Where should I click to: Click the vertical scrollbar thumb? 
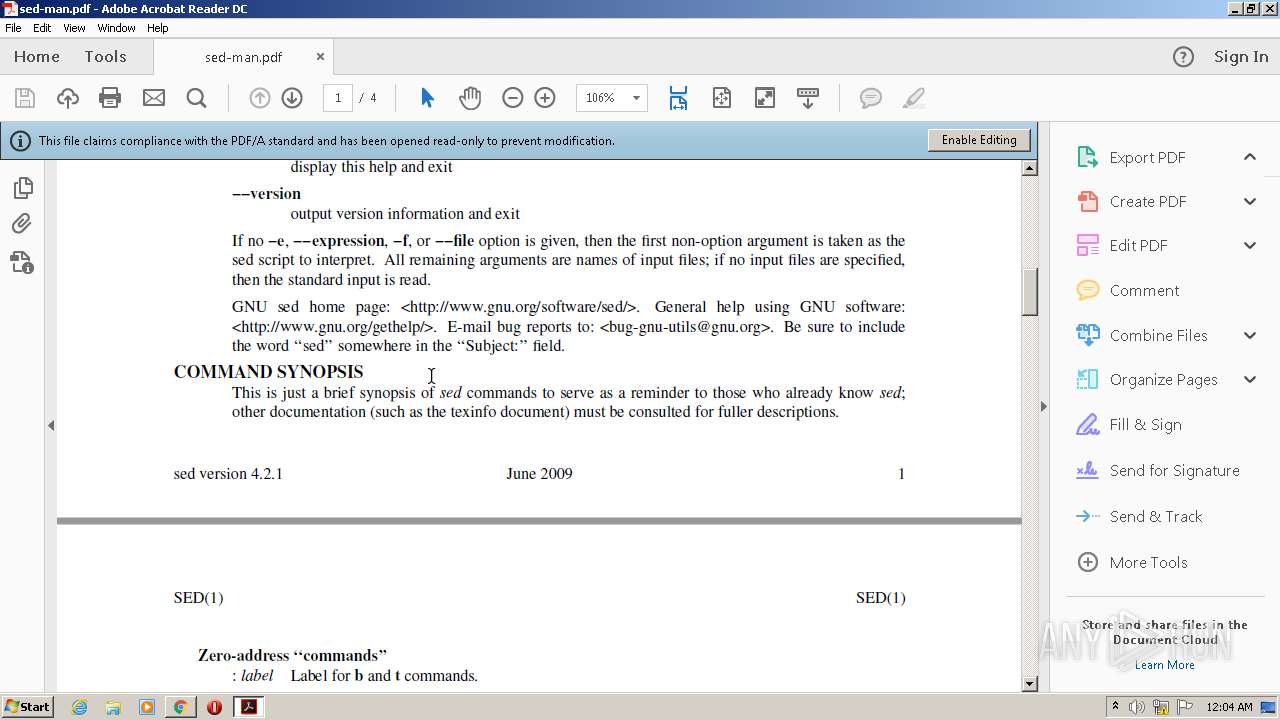click(x=1029, y=290)
